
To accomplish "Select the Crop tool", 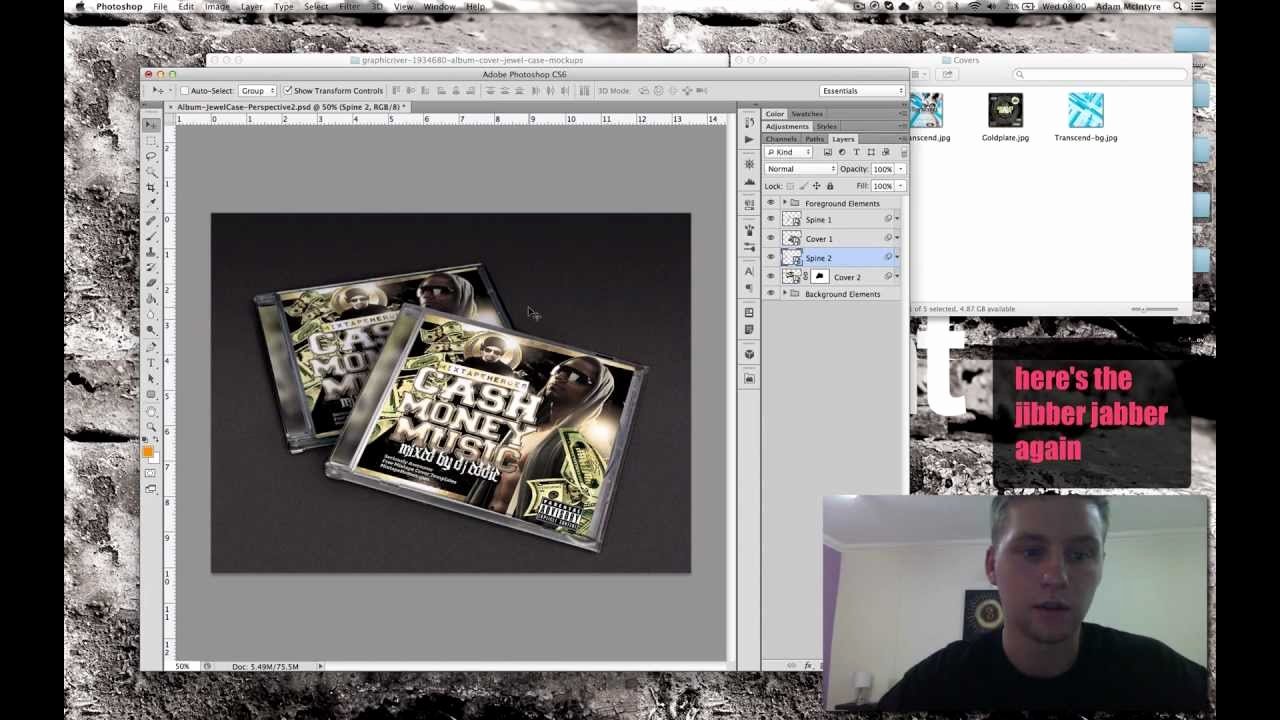I will (x=151, y=187).
